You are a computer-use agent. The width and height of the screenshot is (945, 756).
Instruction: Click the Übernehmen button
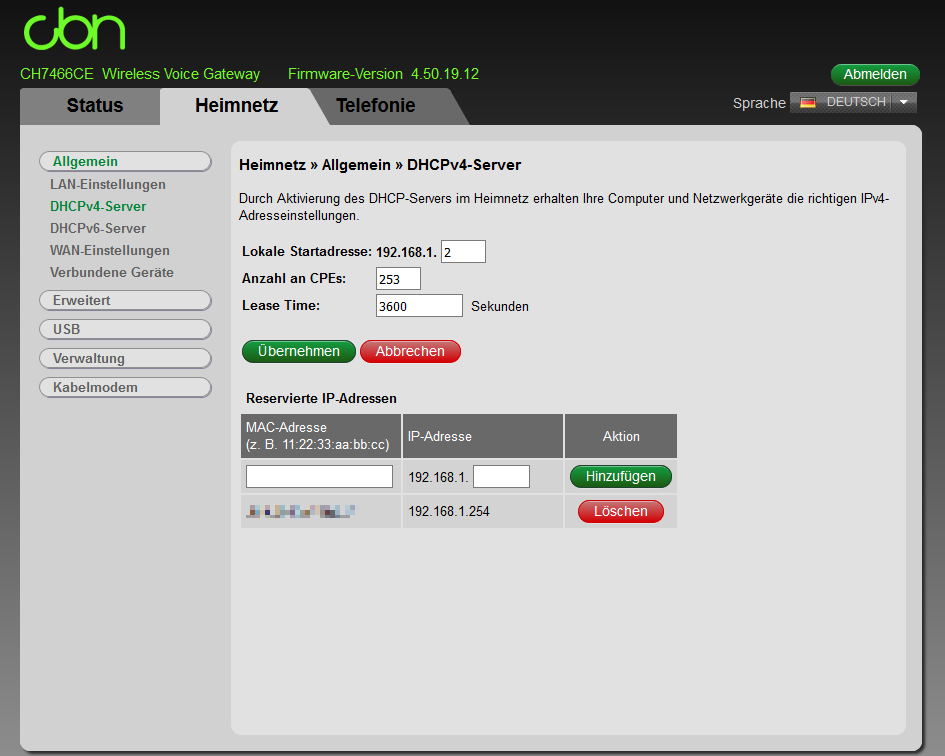[x=298, y=351]
